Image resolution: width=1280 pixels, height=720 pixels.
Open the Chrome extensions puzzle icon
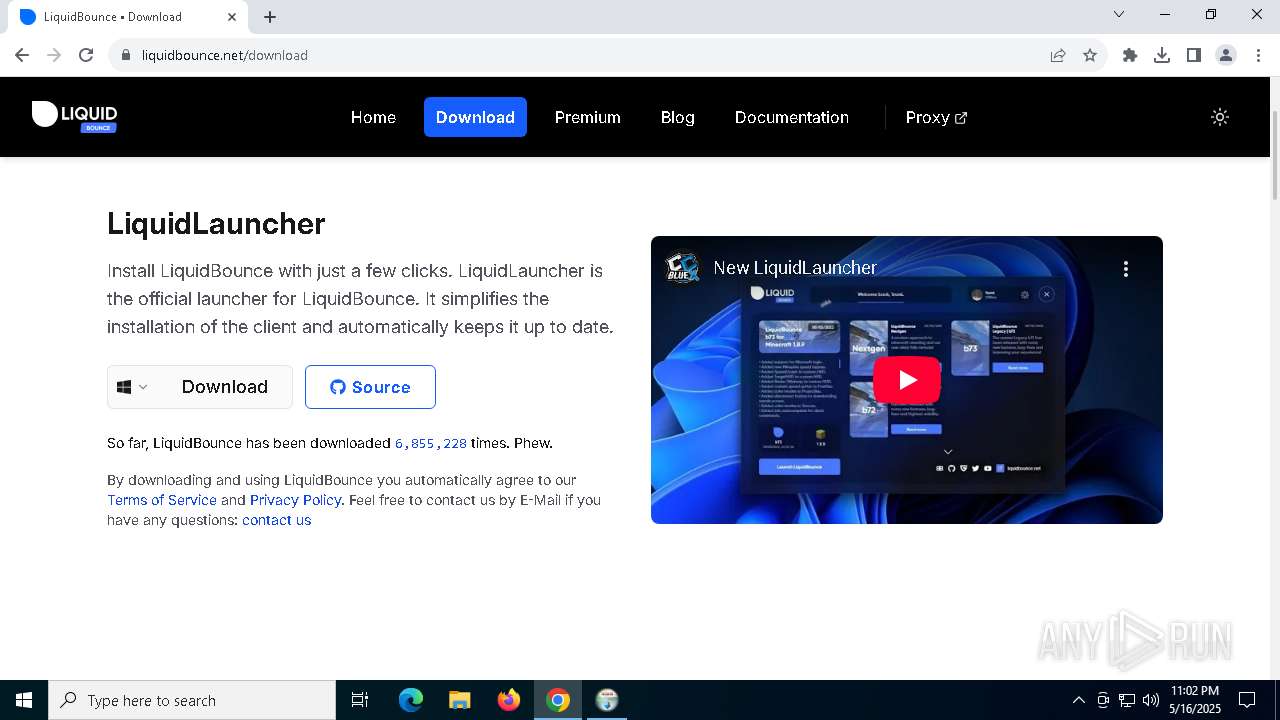pos(1130,55)
